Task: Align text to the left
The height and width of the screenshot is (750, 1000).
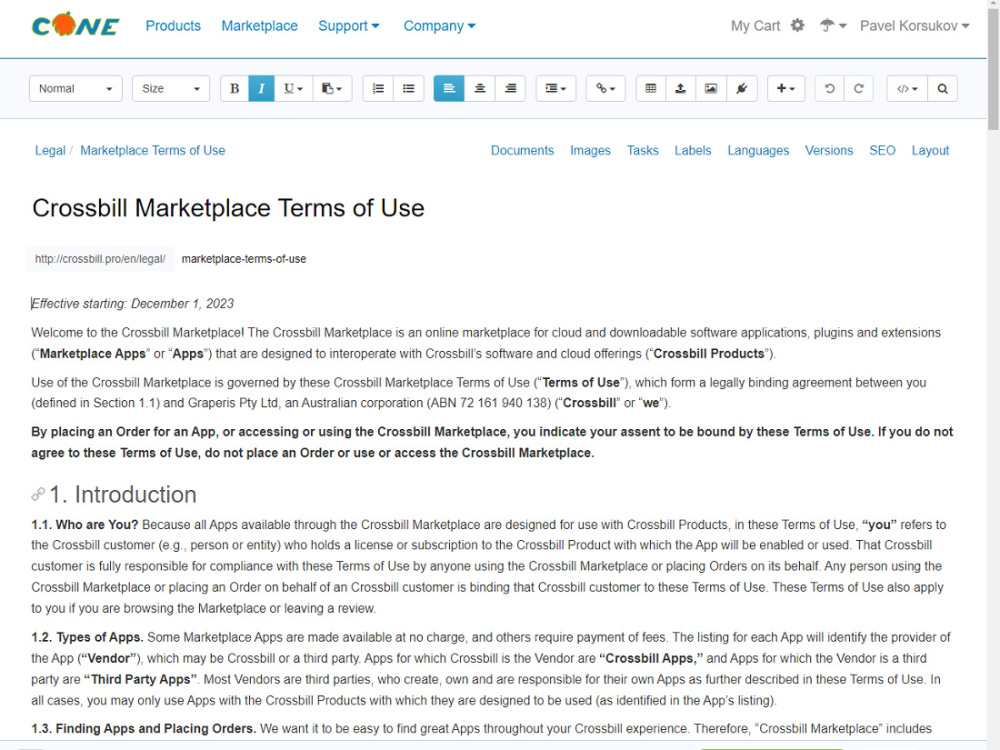Action: tap(449, 89)
